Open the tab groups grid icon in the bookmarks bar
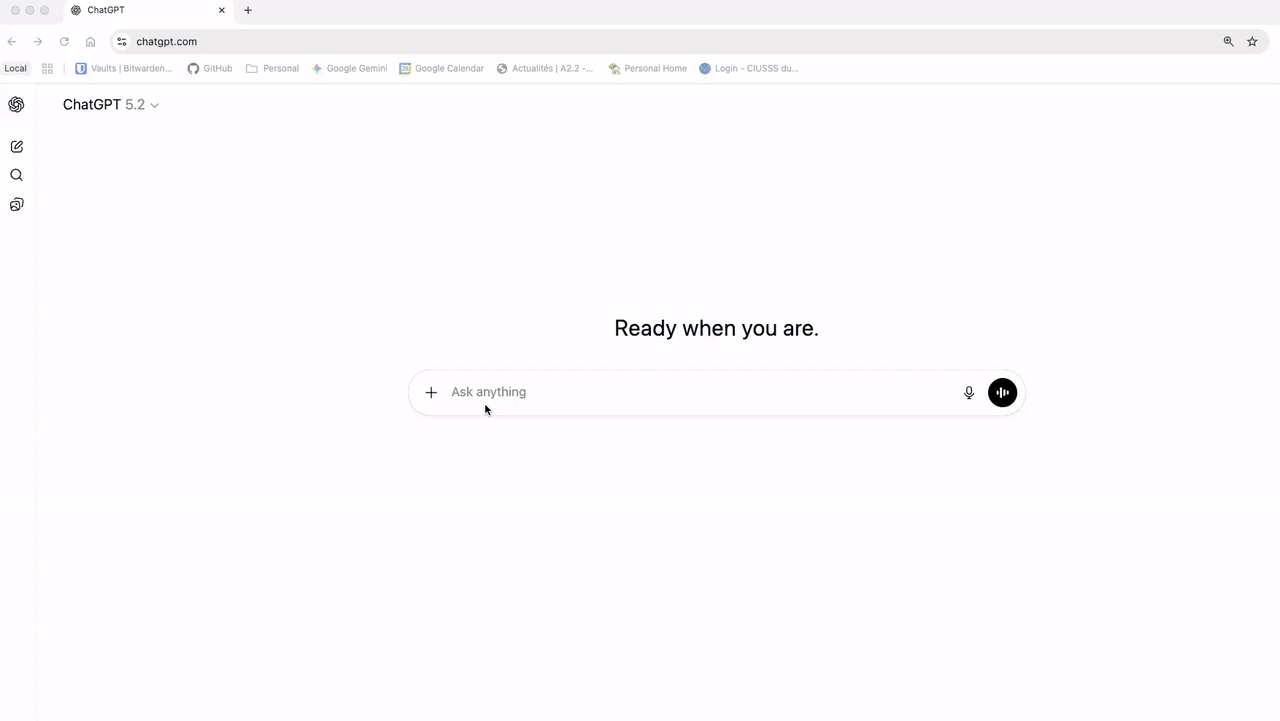 pyautogui.click(x=47, y=69)
